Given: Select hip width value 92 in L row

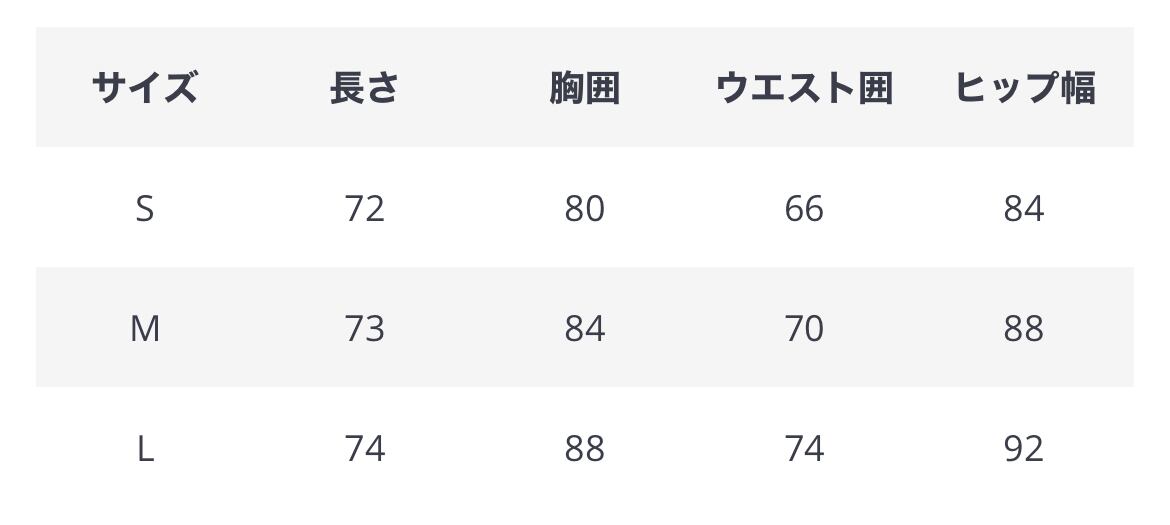Looking at the screenshot, I should pyautogui.click(x=1024, y=449).
